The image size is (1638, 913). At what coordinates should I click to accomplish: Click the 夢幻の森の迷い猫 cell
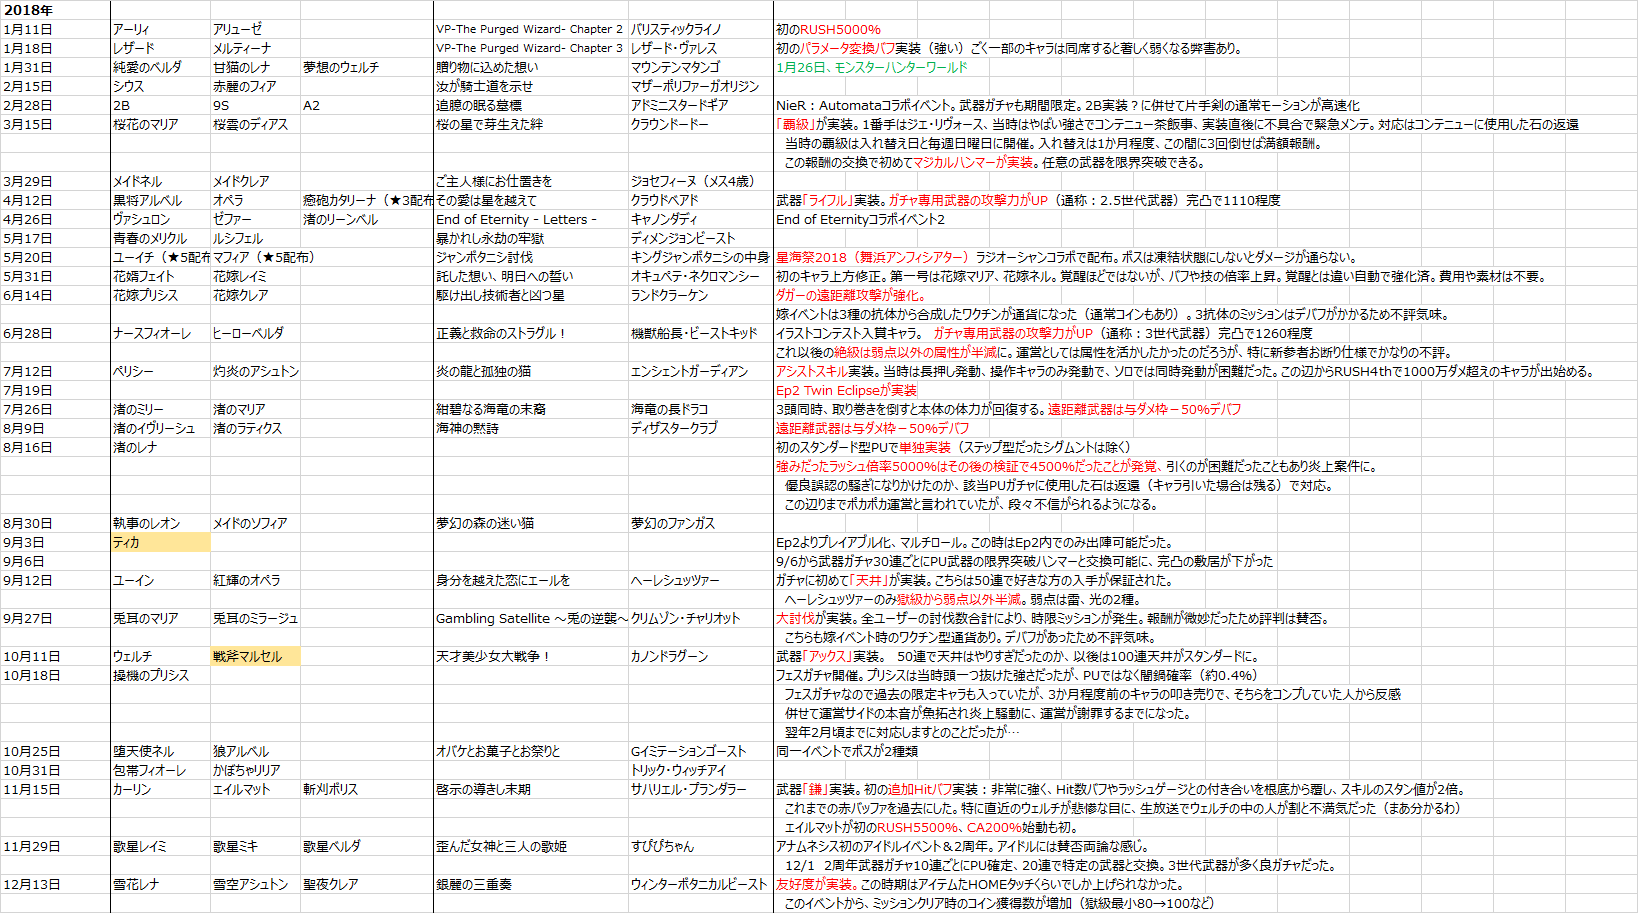tap(531, 523)
